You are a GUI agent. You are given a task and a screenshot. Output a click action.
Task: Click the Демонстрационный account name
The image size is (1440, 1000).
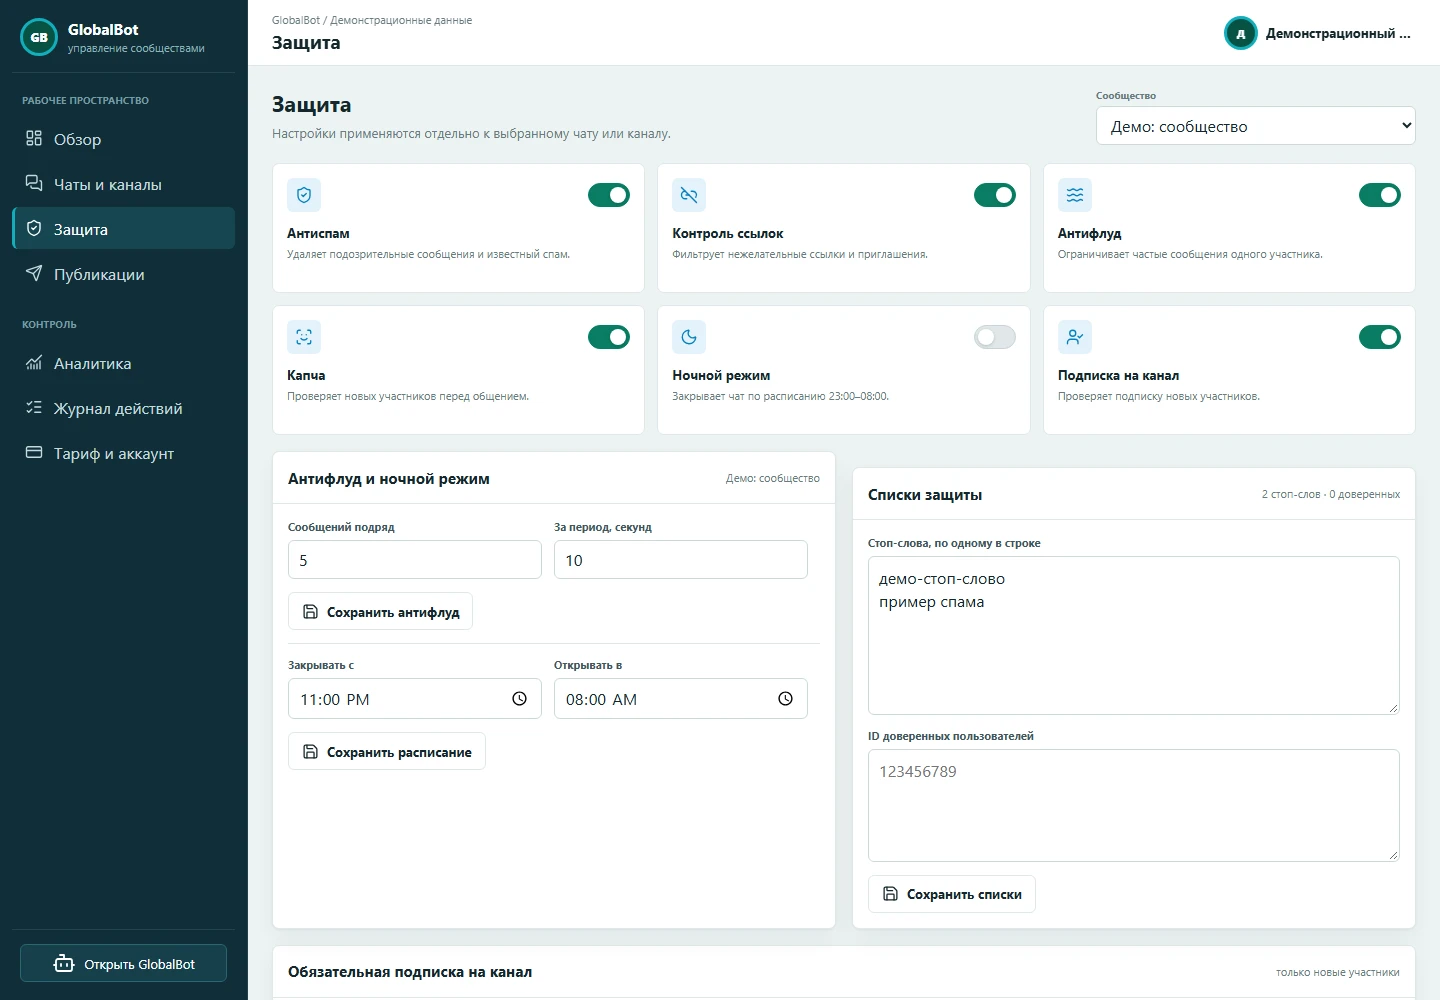(x=1338, y=33)
